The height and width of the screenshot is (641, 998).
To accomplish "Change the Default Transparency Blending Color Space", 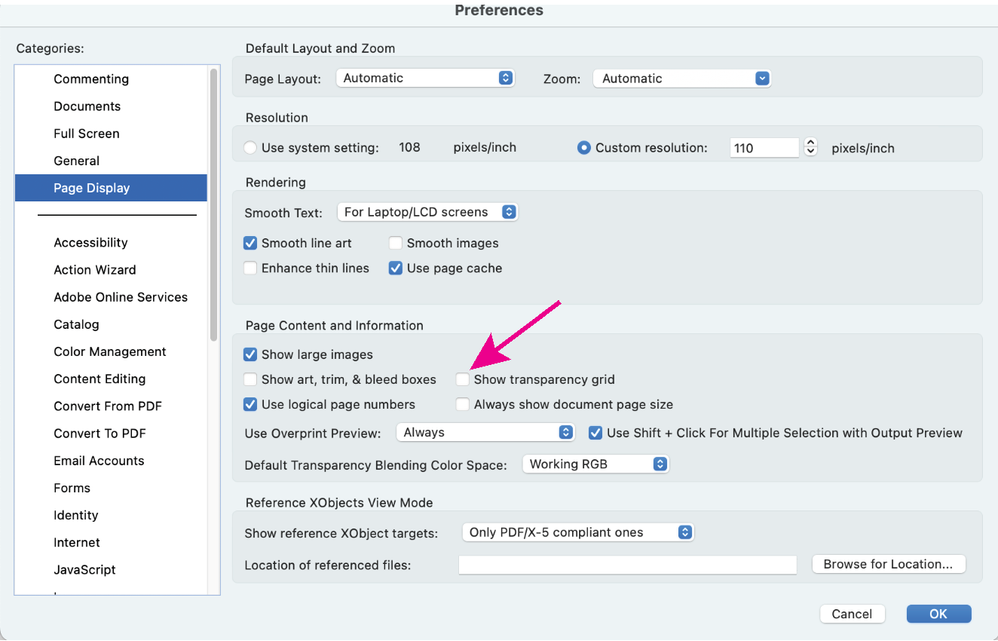I will [595, 463].
